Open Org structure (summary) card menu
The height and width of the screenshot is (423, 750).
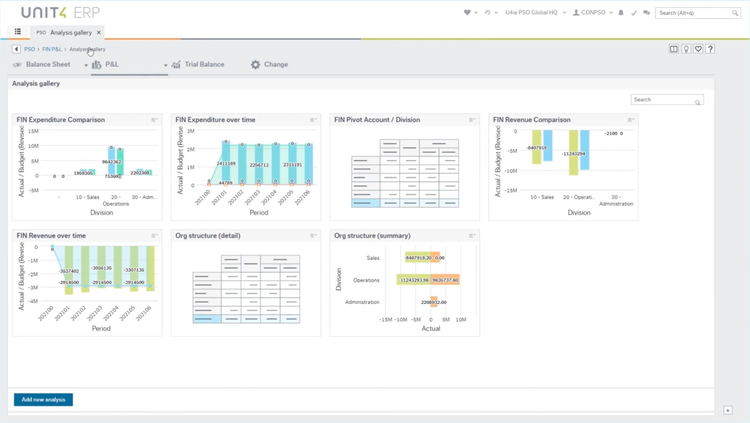pos(472,235)
